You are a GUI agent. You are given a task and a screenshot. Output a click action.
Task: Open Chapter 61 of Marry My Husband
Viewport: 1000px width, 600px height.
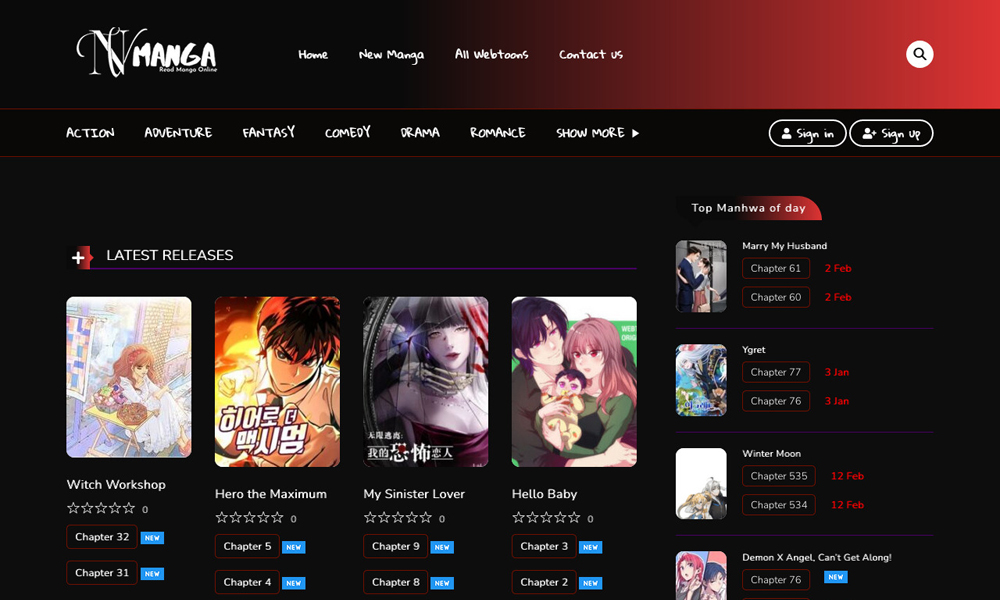coord(775,268)
